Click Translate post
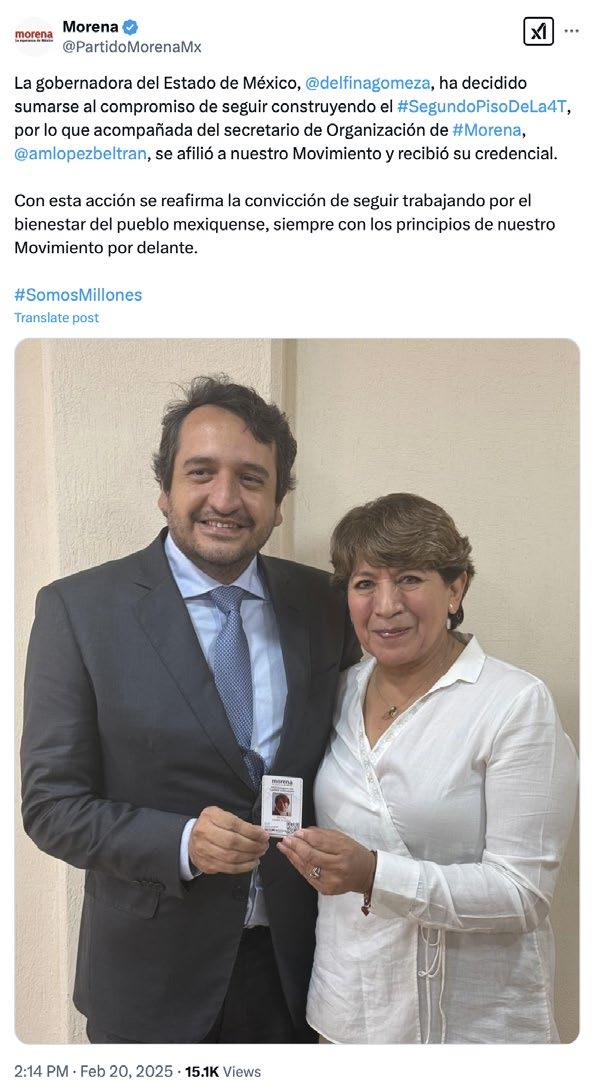 click(57, 318)
